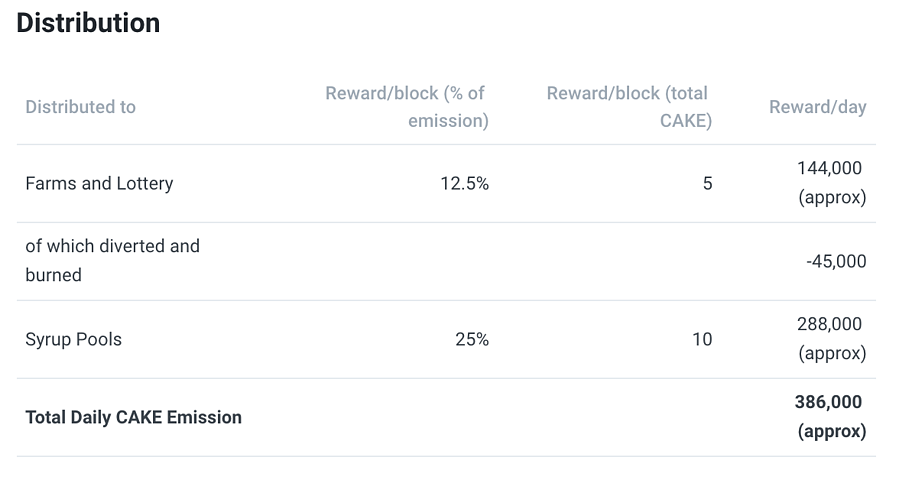
Task: Click the 'Reward/block (% of emission)' header
Action: coord(407,107)
